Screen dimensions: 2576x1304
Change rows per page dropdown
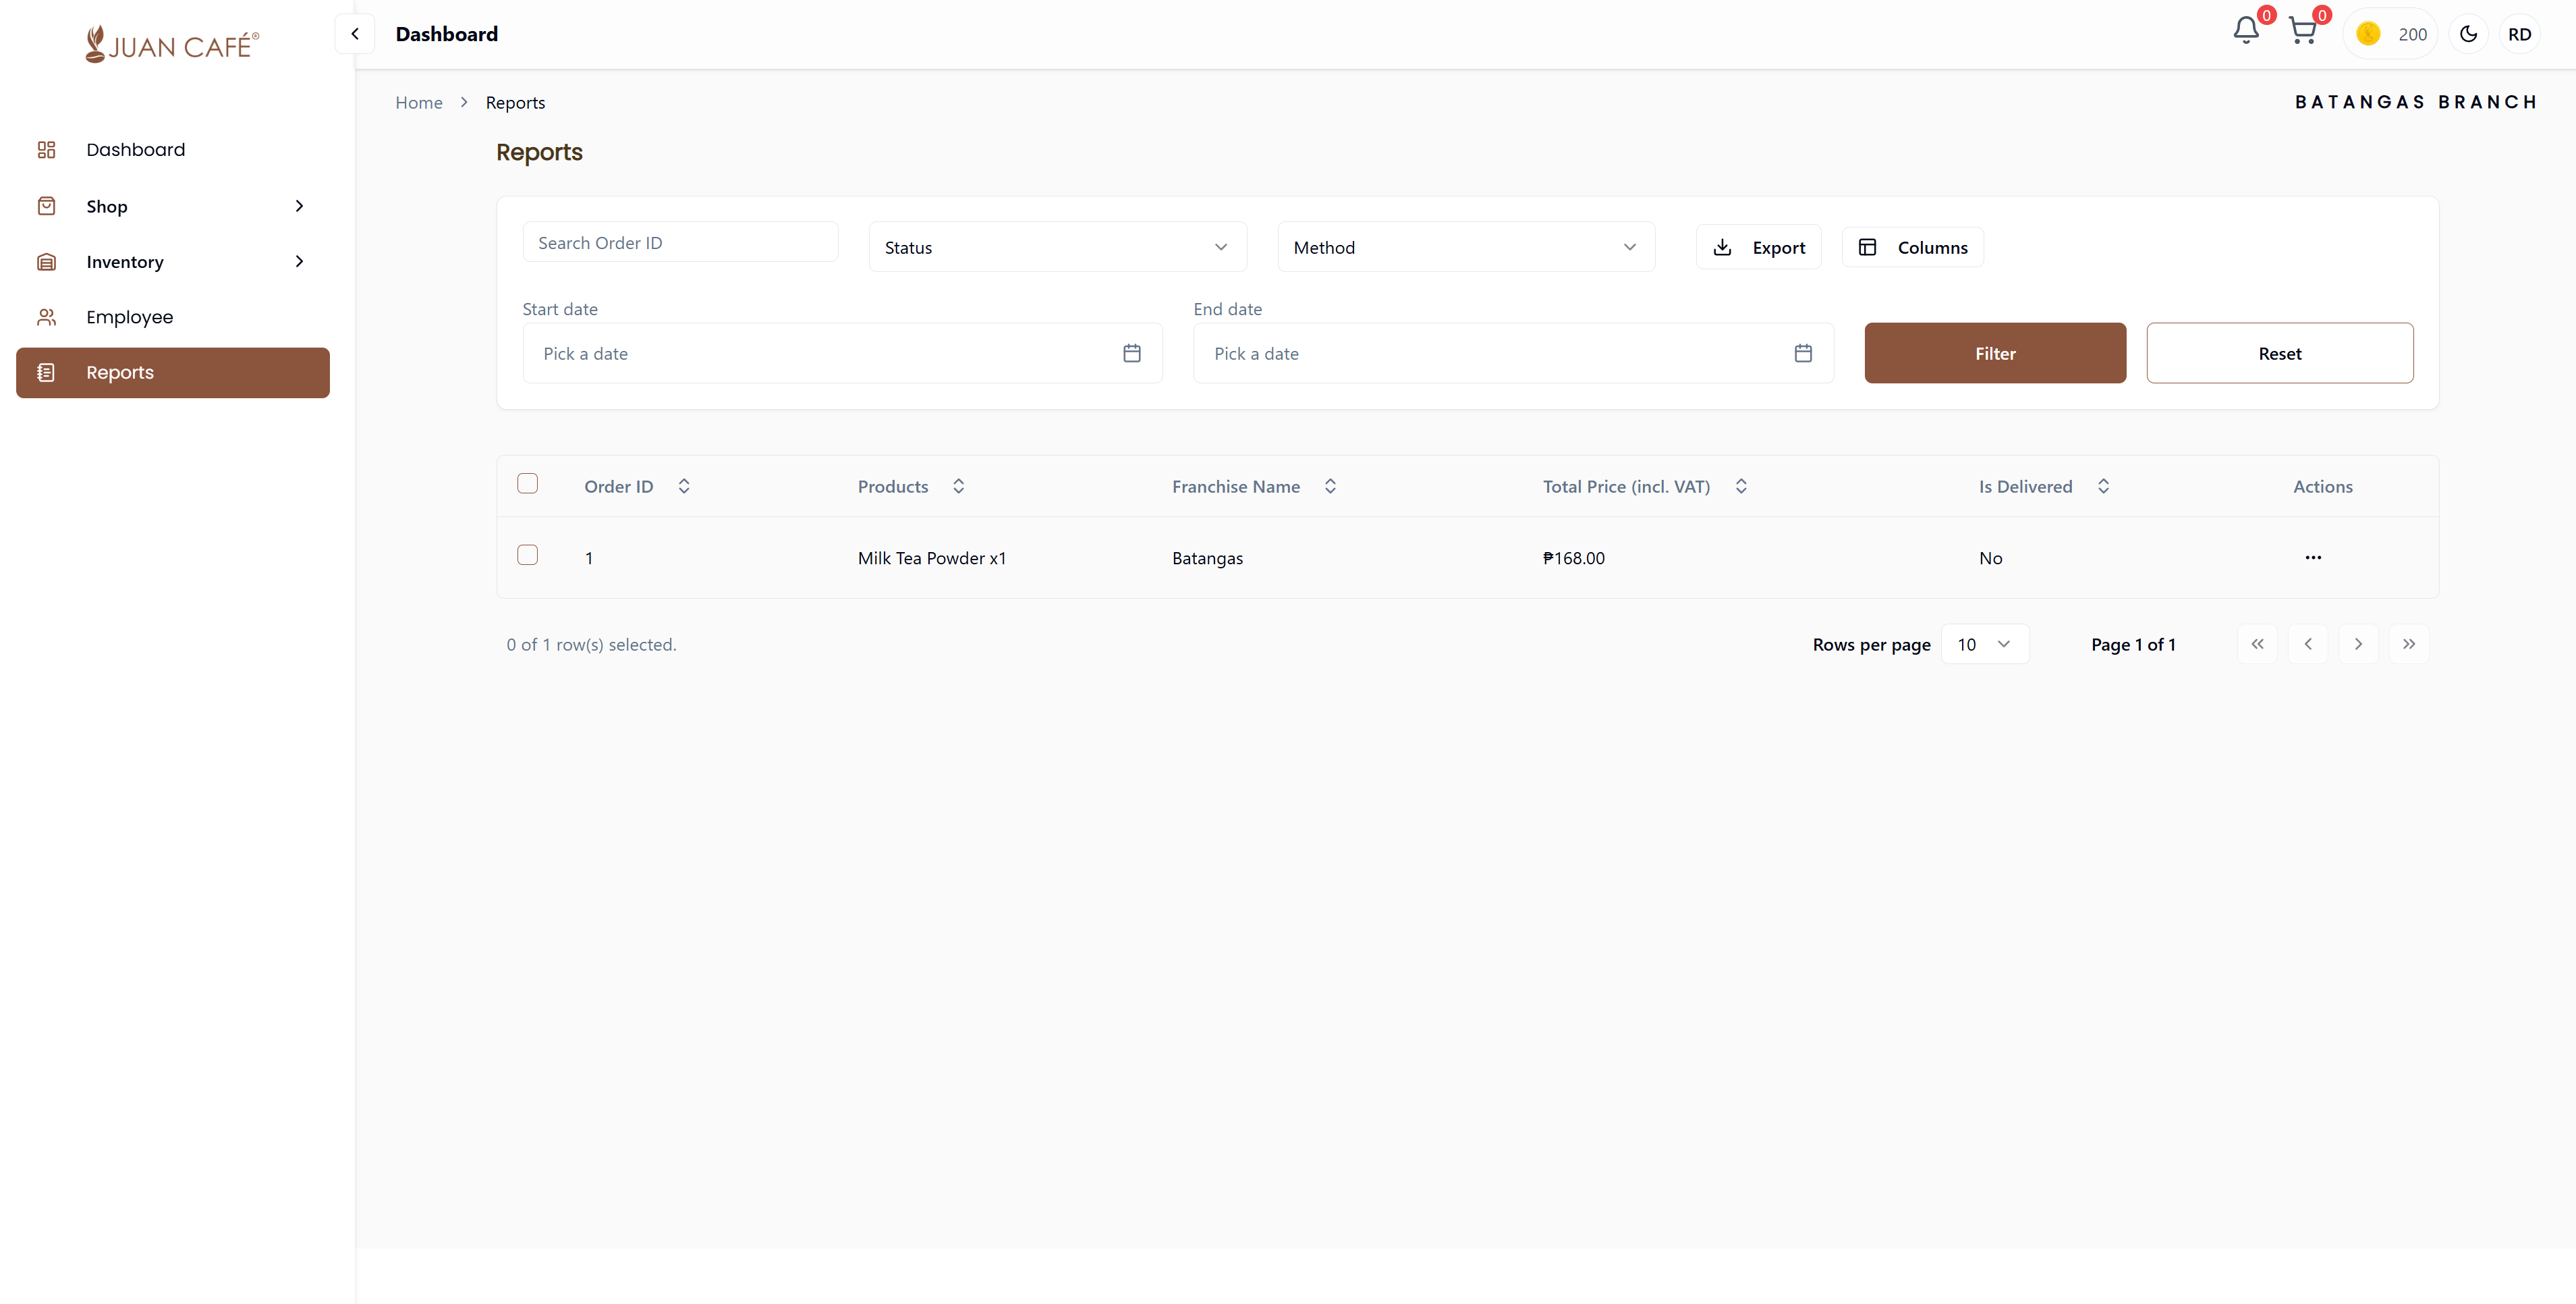pyautogui.click(x=1984, y=644)
